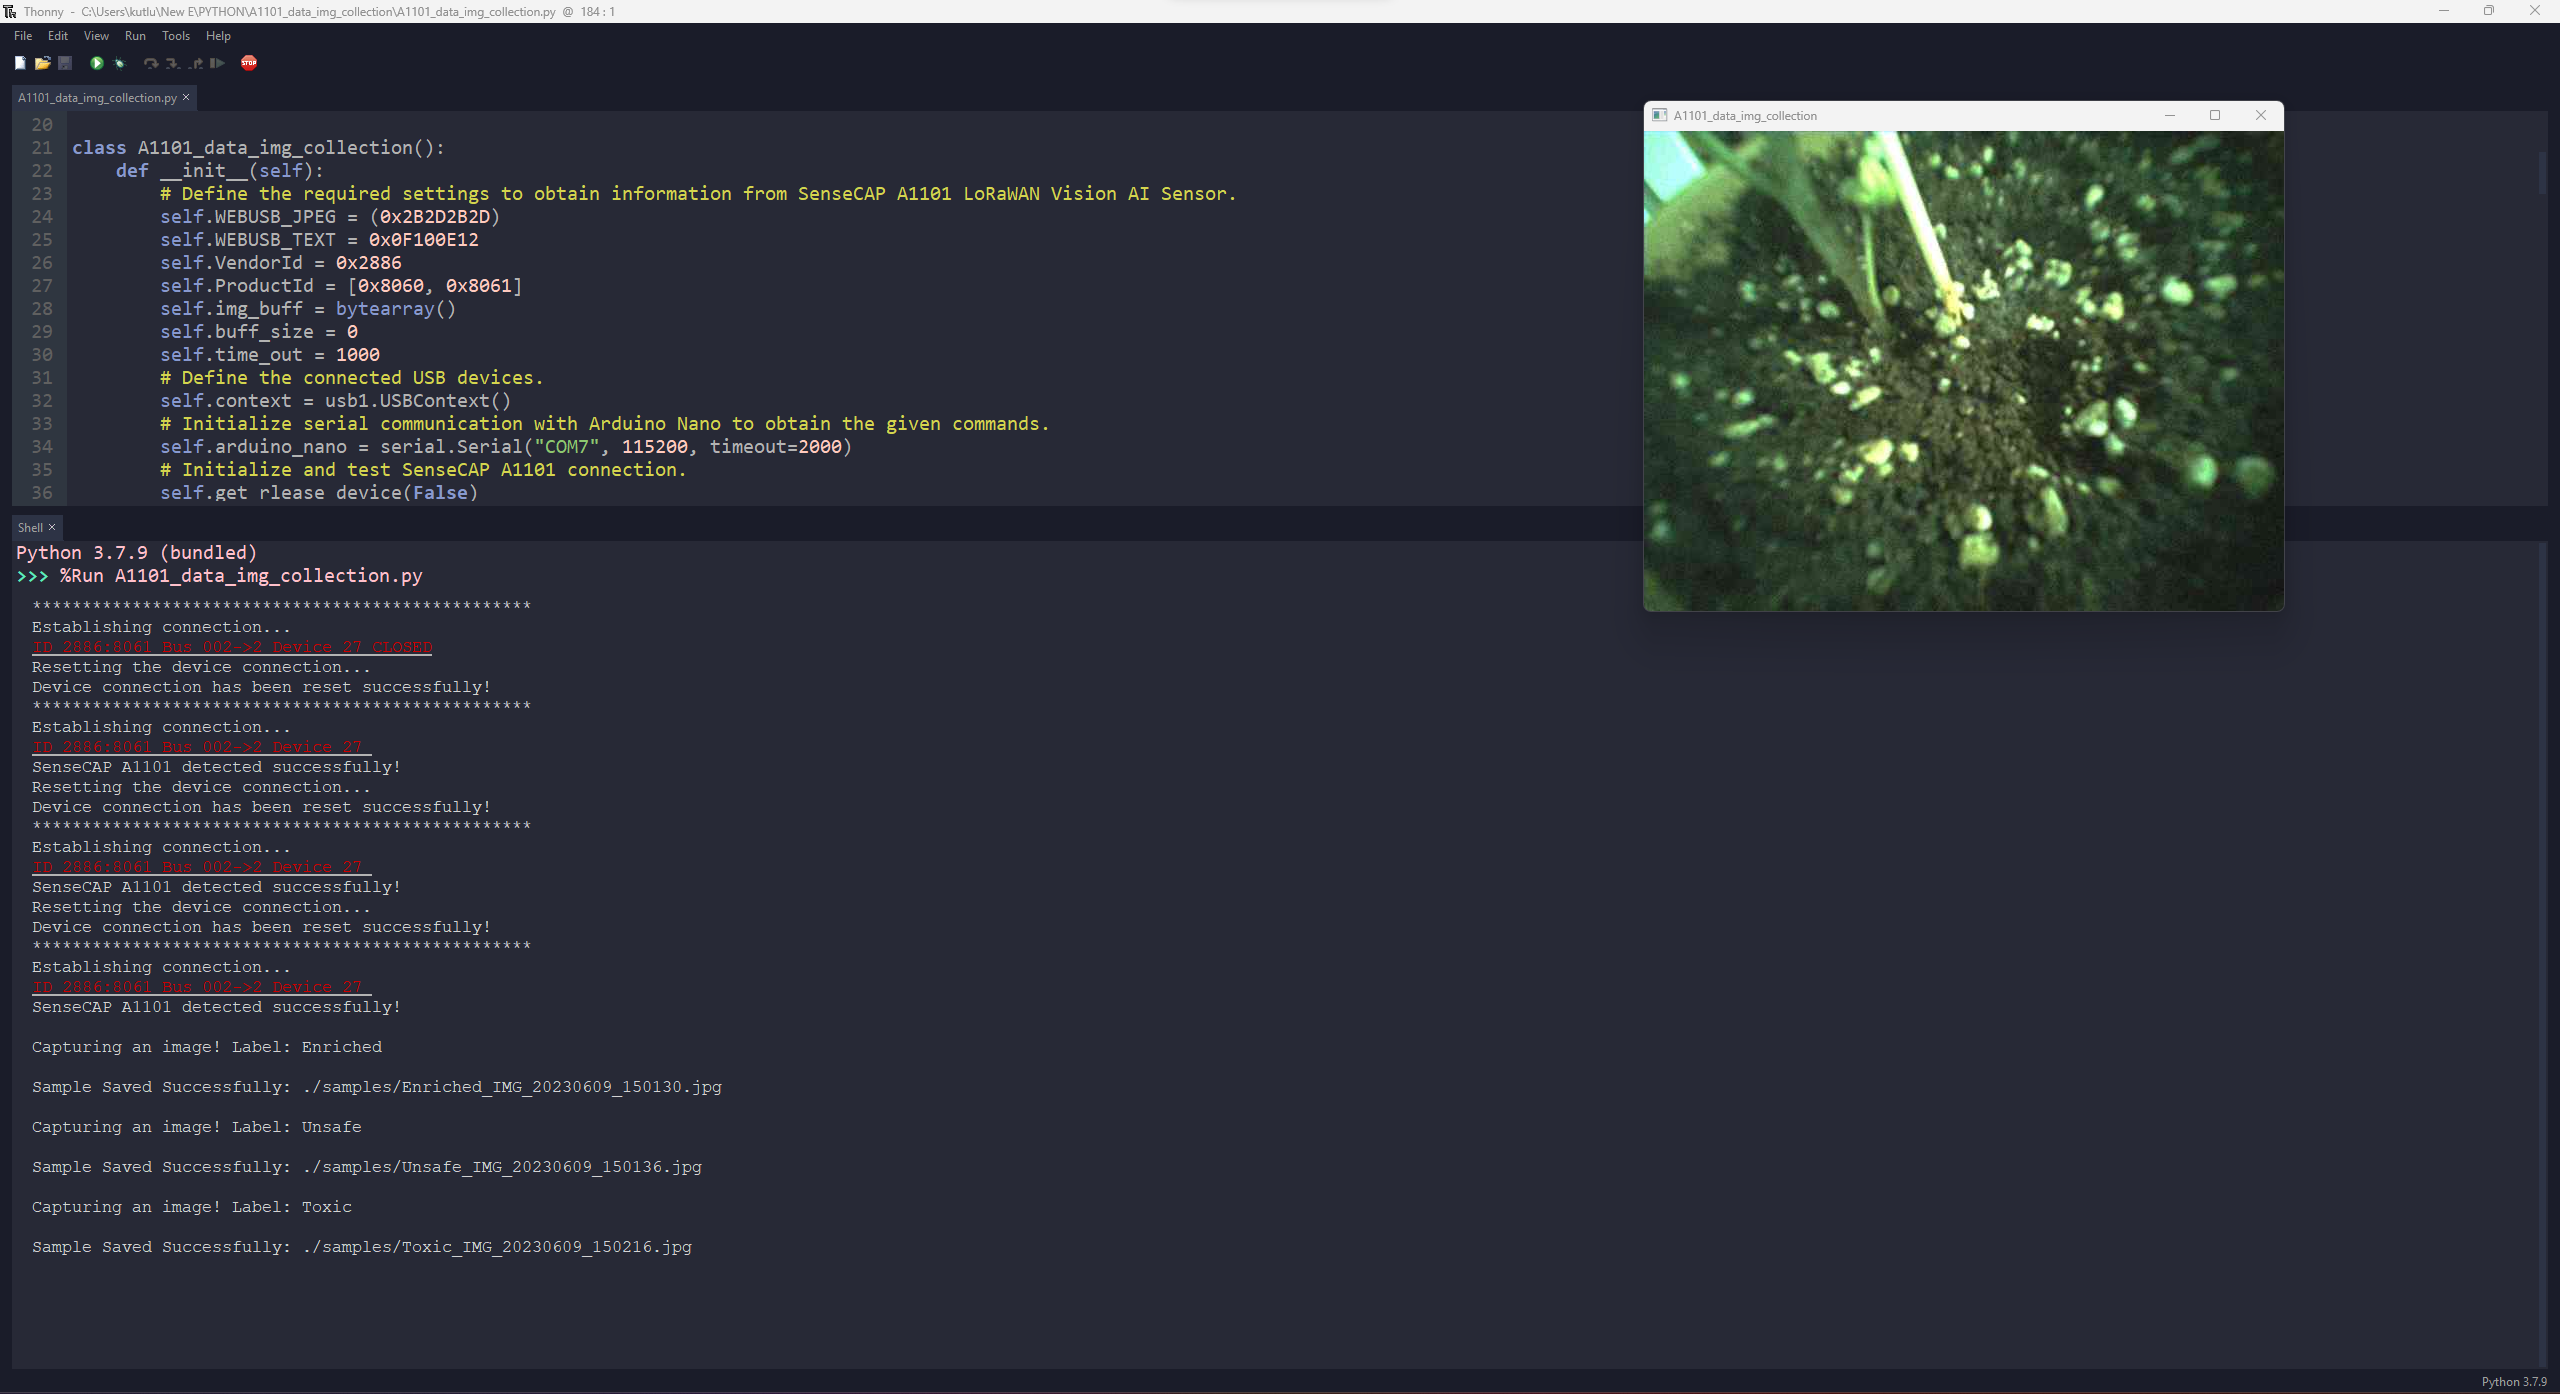Close the A1101_data_img_collection.py tab
The width and height of the screenshot is (2560, 1394).
tap(186, 97)
